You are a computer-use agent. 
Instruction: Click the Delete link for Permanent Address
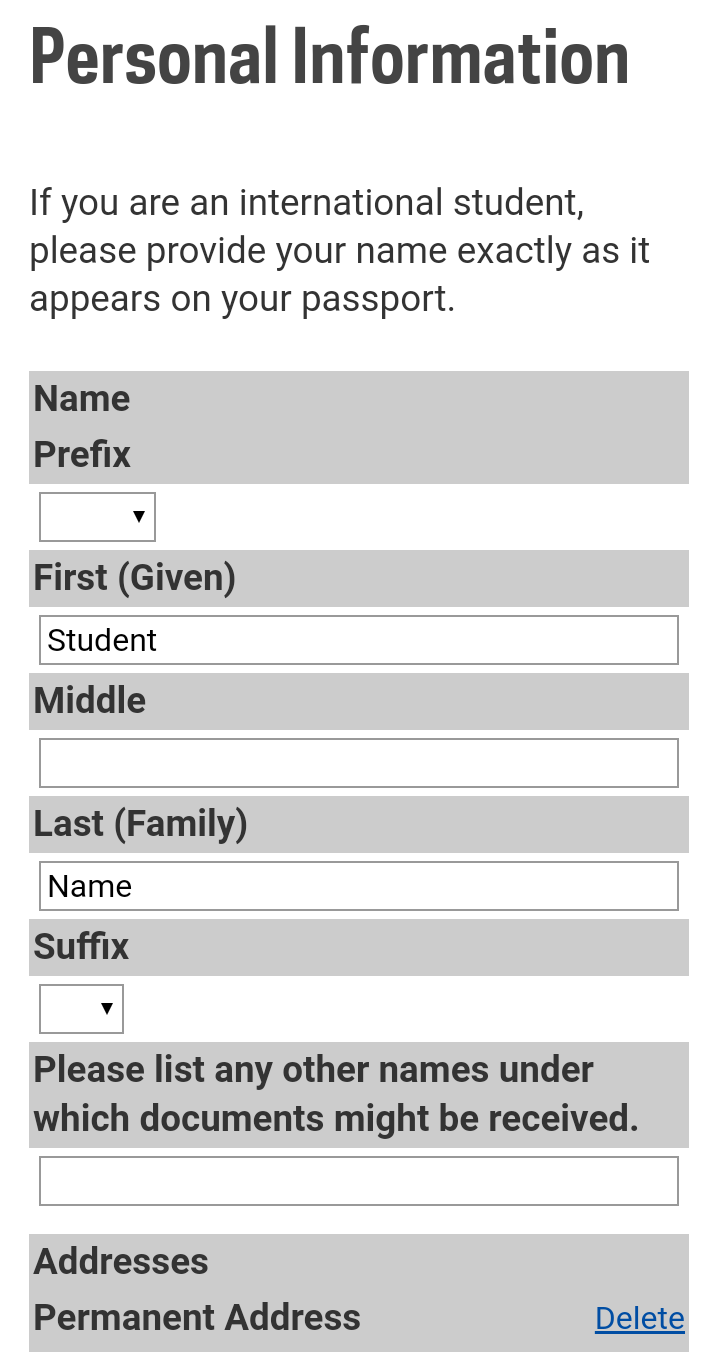point(639,1319)
